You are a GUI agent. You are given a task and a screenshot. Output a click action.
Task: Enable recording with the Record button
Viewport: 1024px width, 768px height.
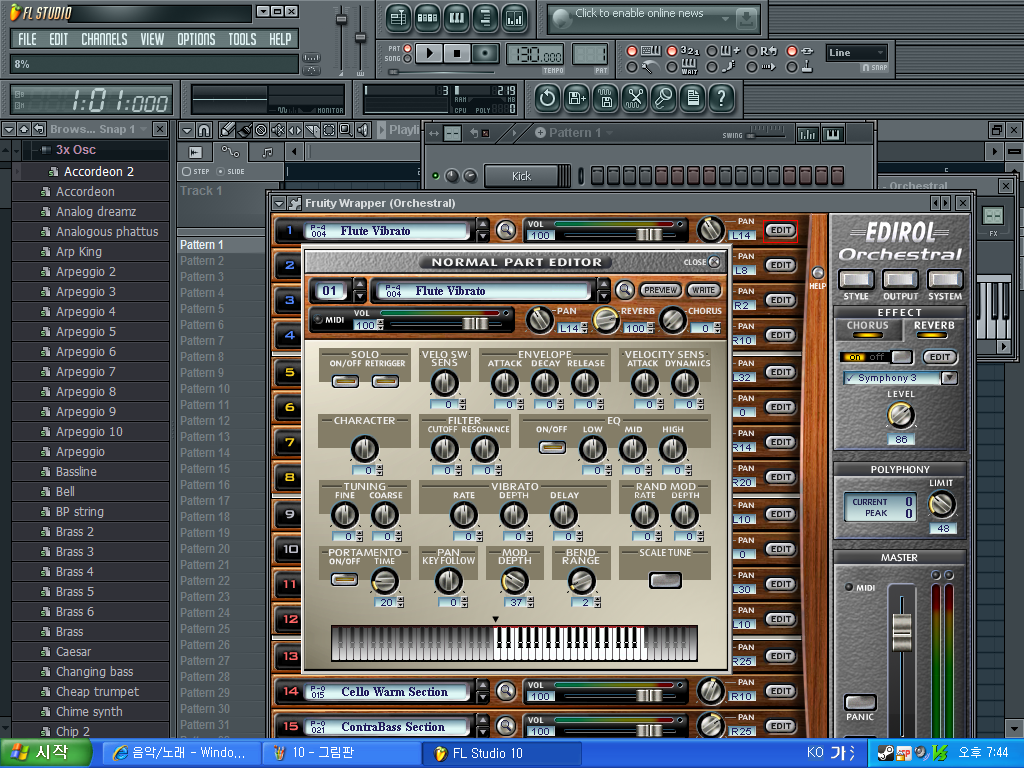click(485, 53)
